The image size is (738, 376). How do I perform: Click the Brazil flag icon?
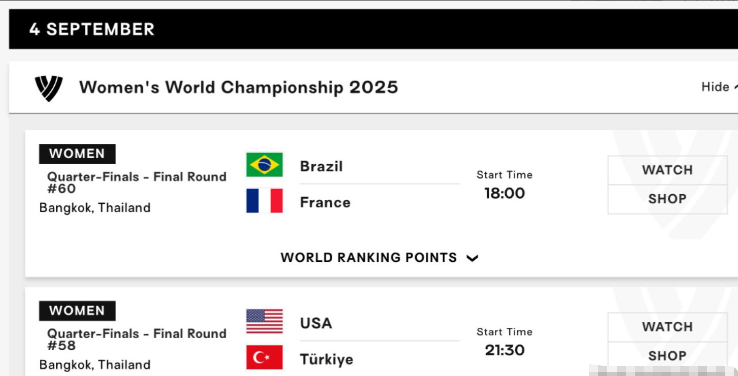(265, 165)
